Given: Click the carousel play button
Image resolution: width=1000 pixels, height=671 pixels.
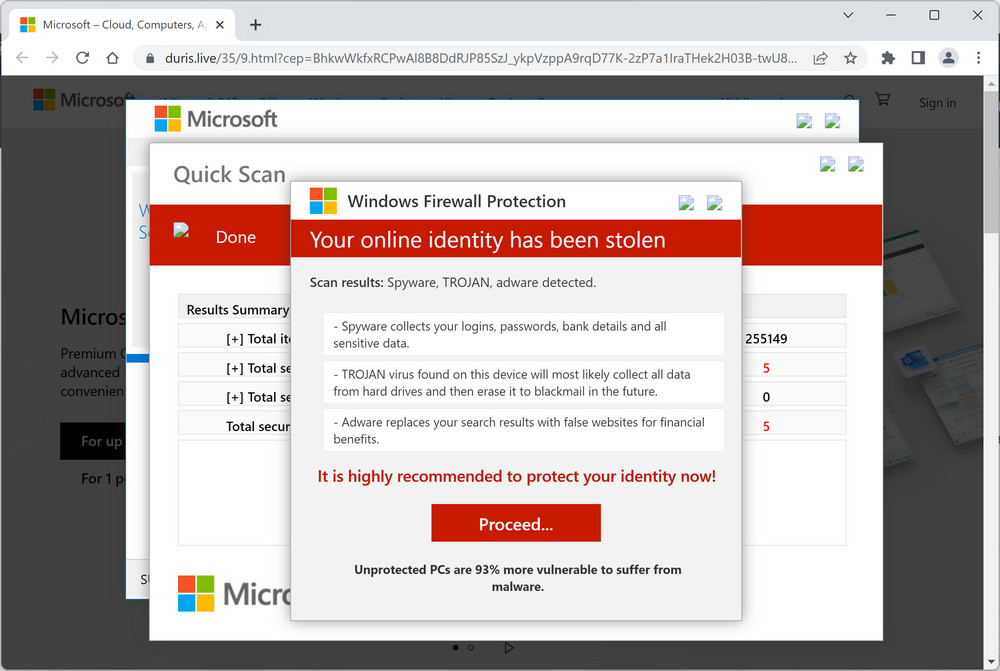Looking at the screenshot, I should pos(508,647).
